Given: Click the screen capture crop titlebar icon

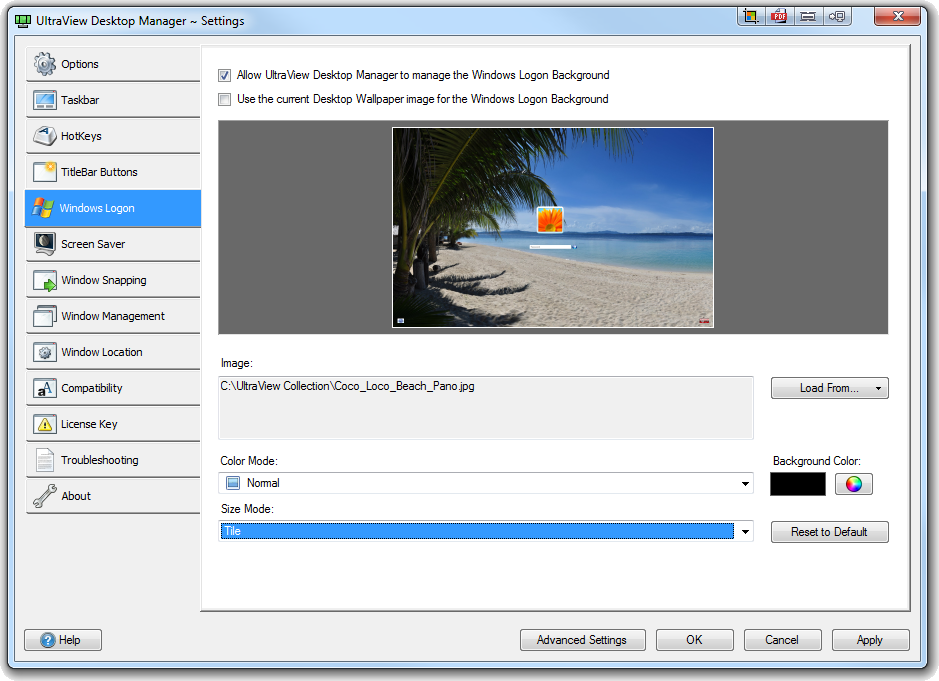Looking at the screenshot, I should point(750,16).
